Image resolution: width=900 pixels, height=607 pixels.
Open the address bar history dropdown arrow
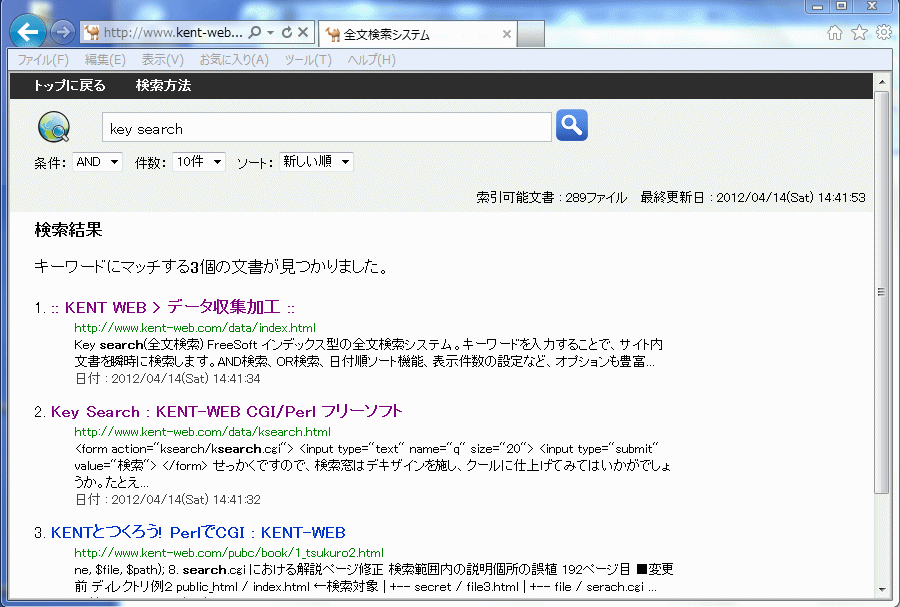[270, 33]
